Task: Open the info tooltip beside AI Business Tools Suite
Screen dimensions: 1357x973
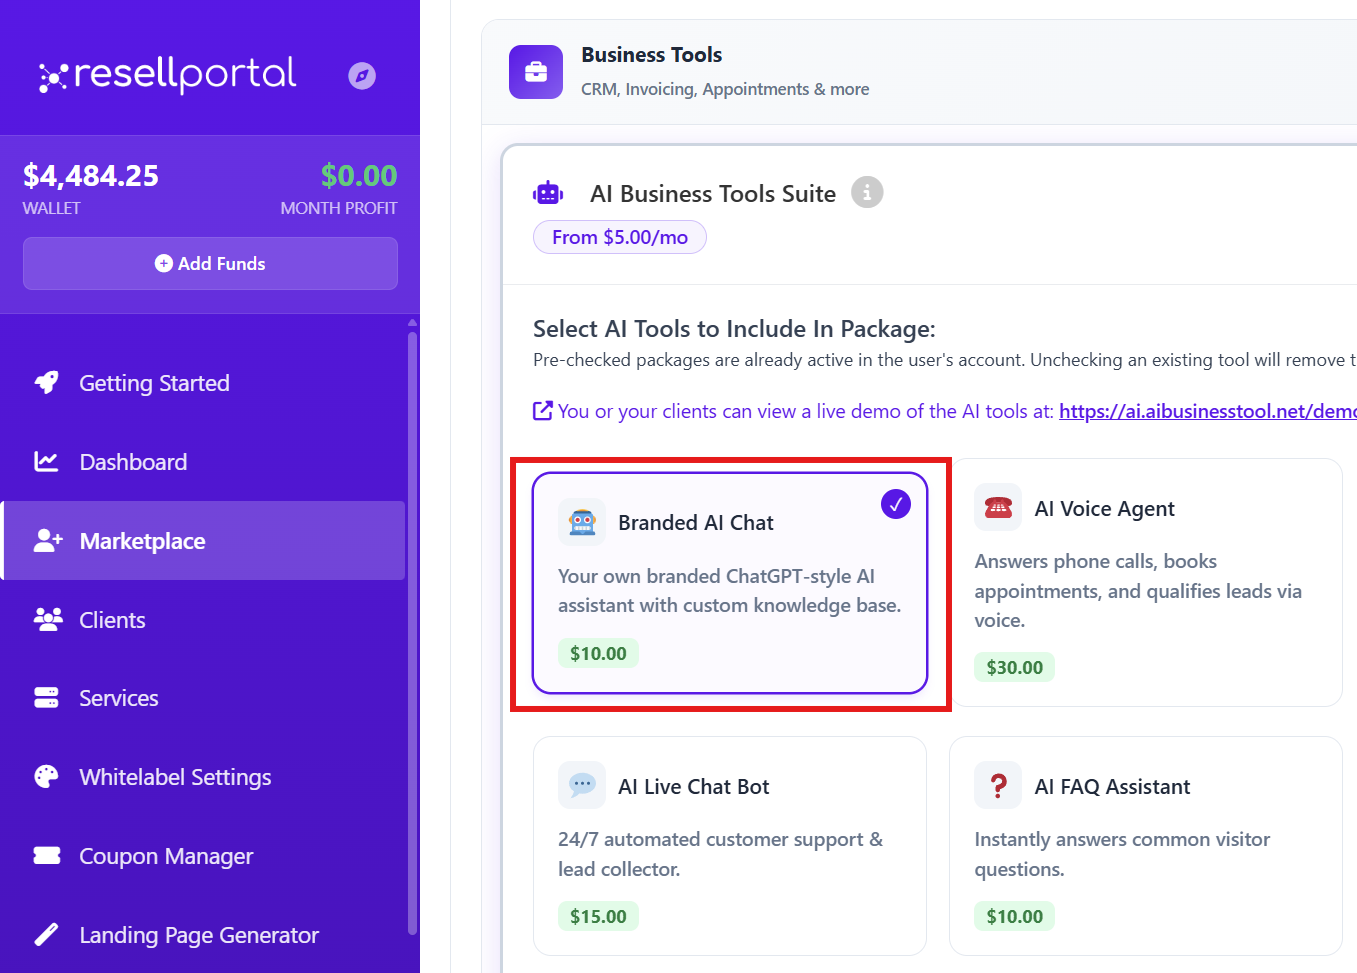Action: click(x=867, y=192)
